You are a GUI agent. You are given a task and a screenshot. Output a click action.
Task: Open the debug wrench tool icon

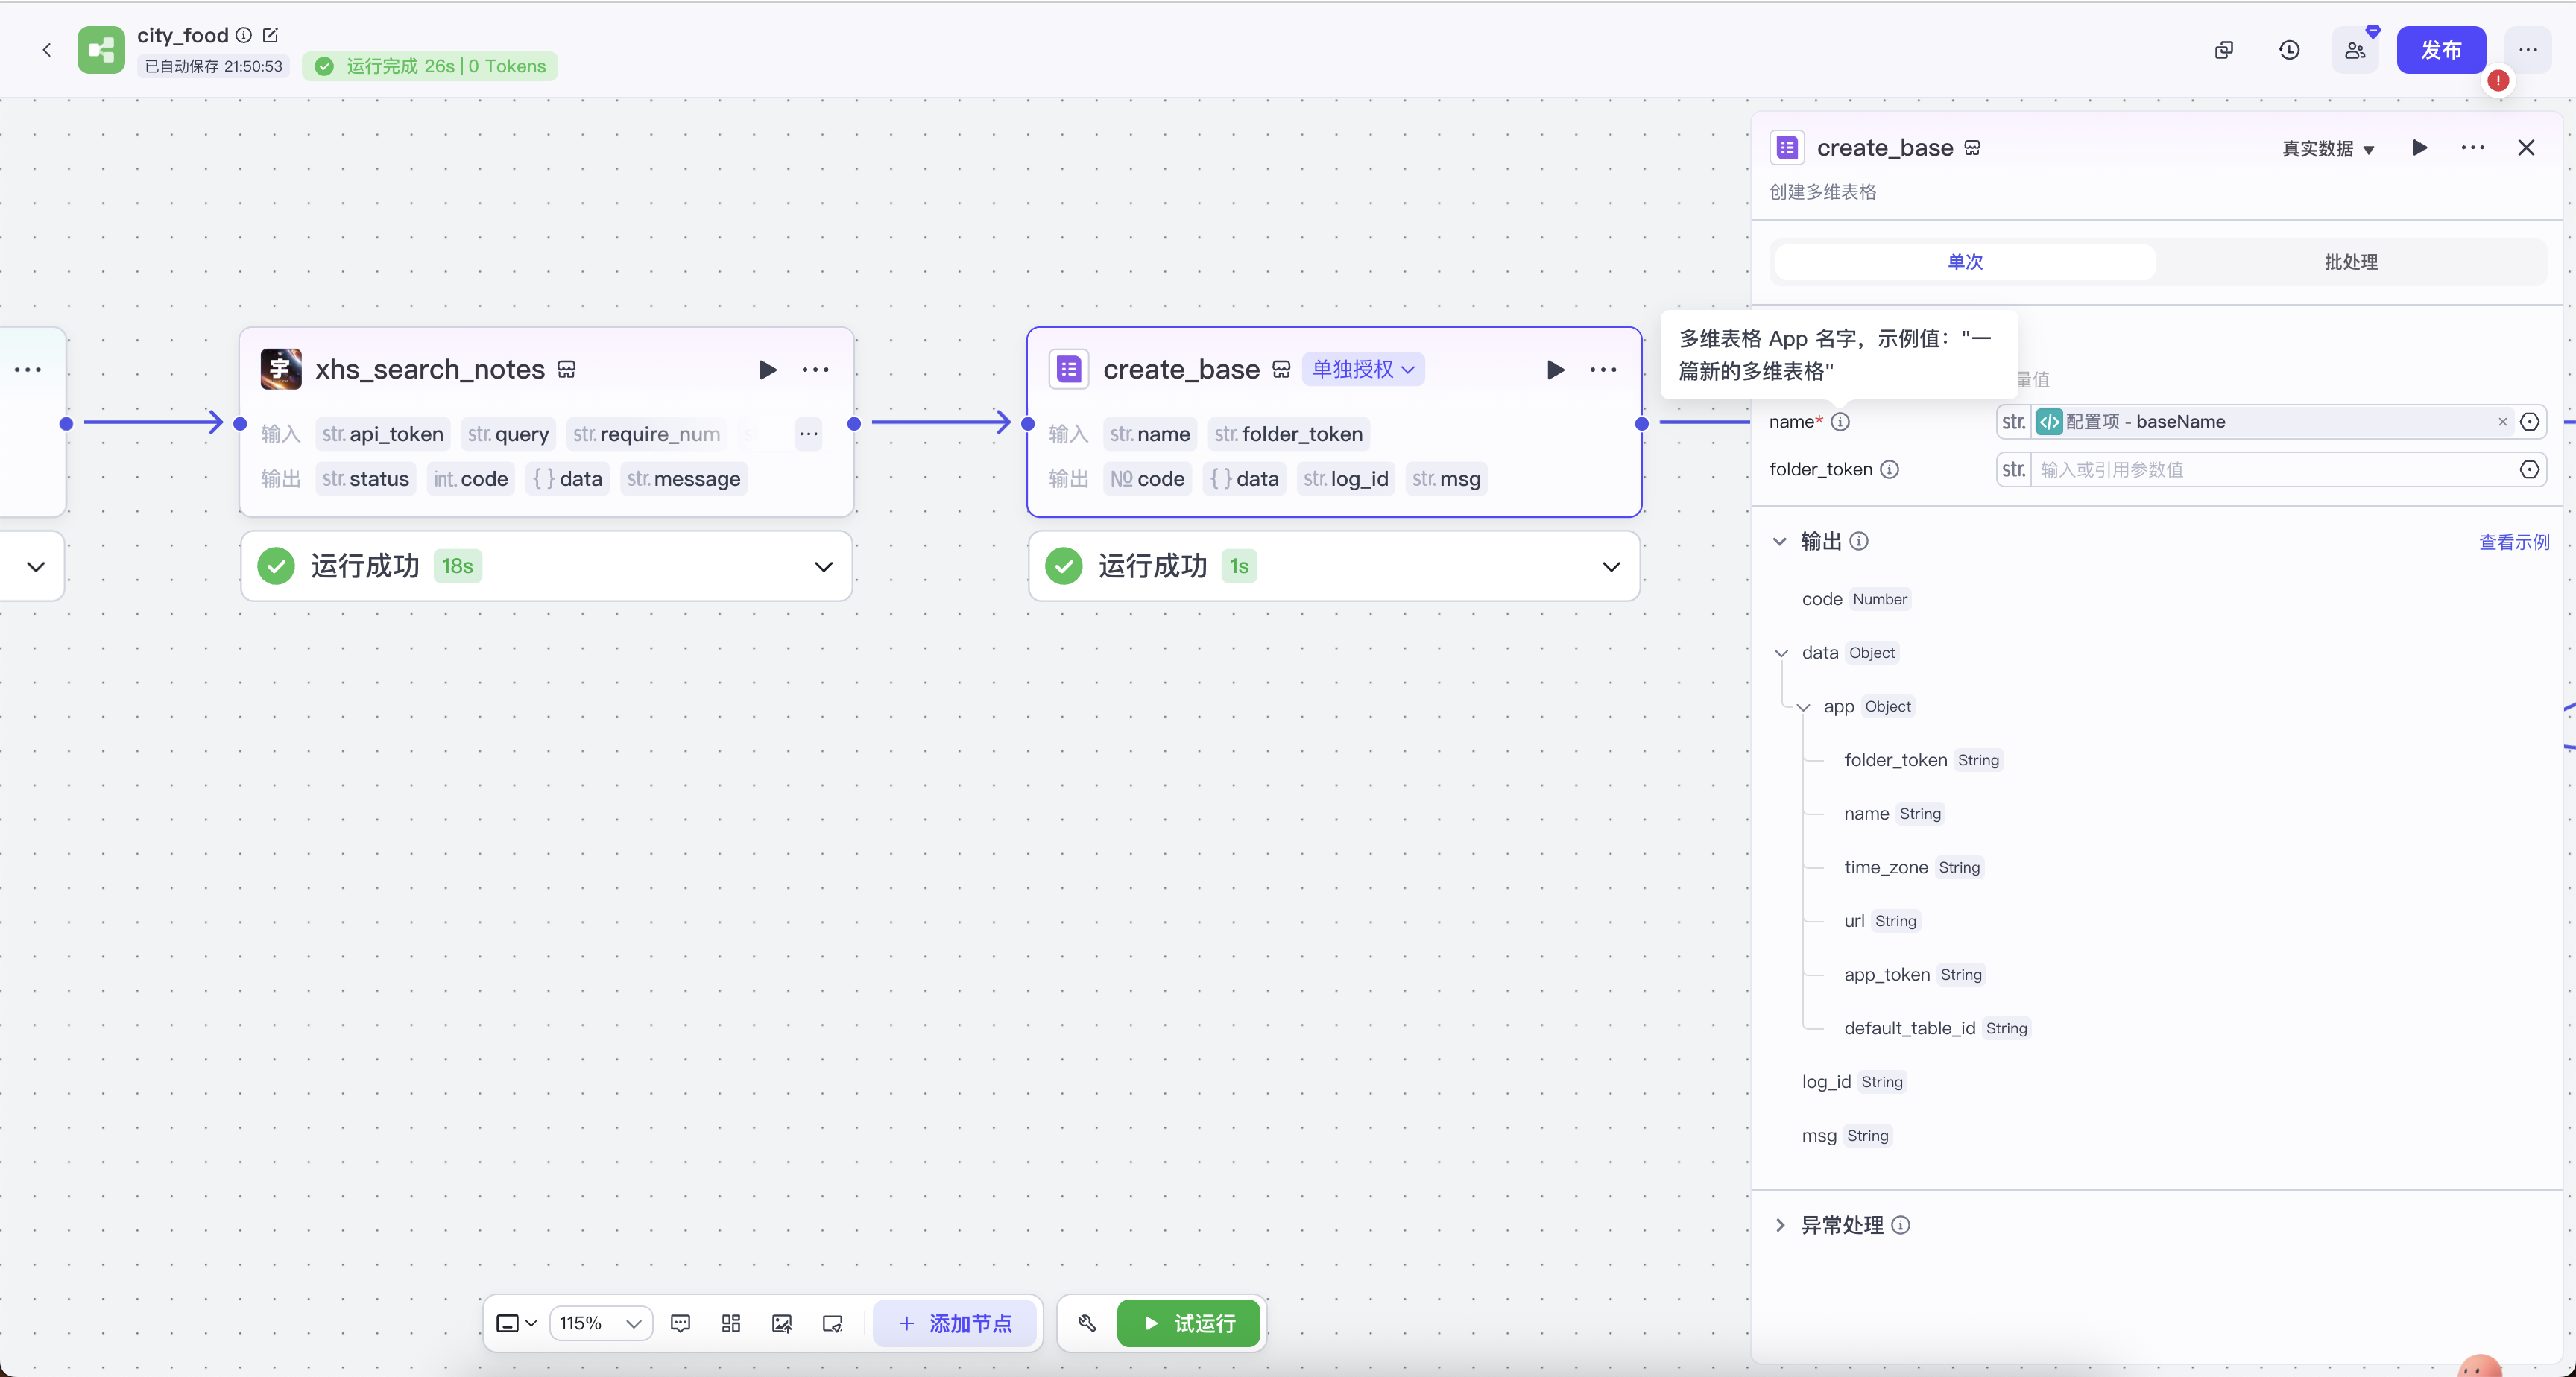point(1087,1323)
